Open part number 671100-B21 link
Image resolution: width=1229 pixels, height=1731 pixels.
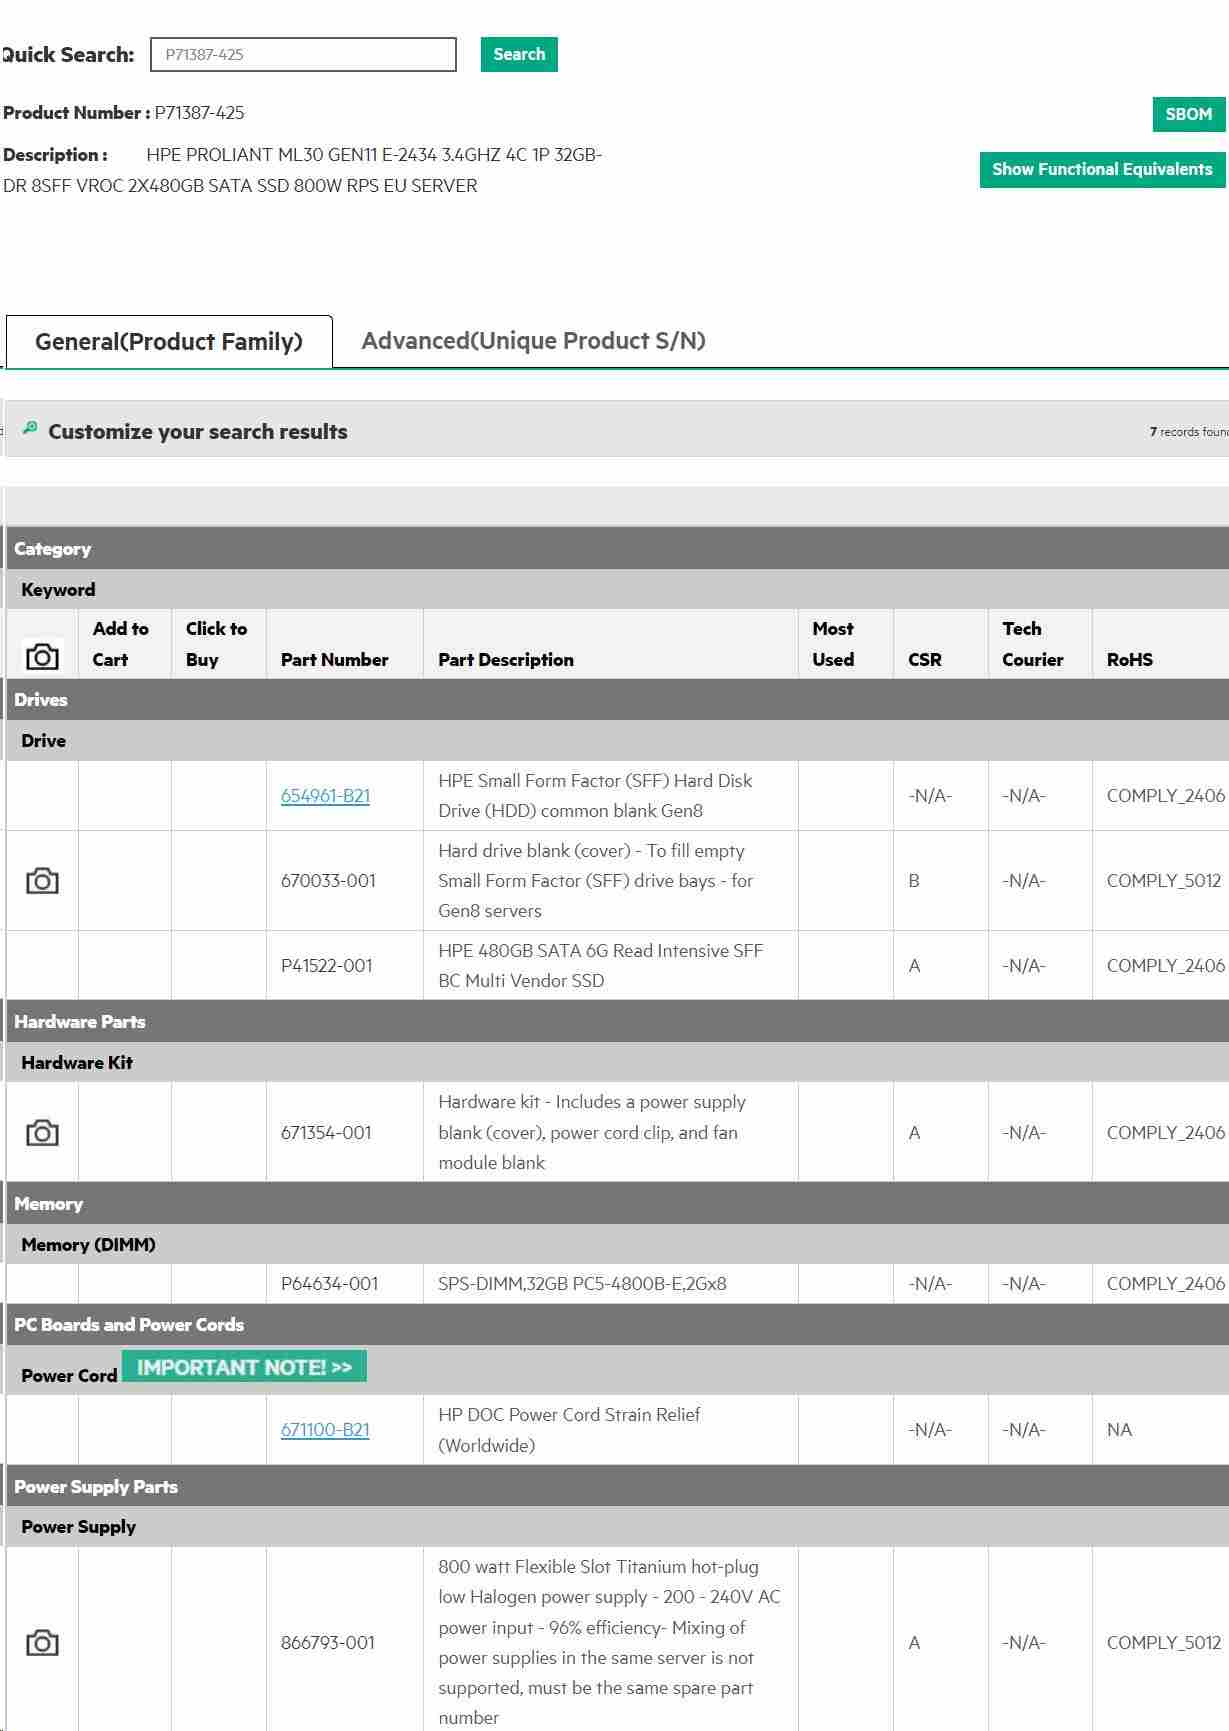click(325, 1430)
